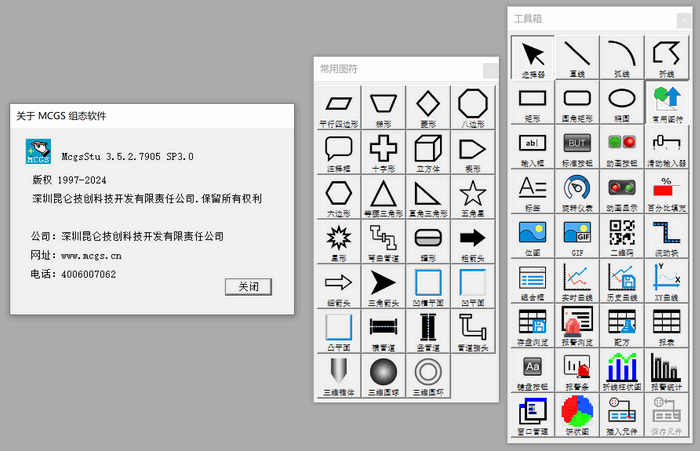Pick the 报警条 alarm bar tool
Screen dimensions: 700x451
point(577,371)
